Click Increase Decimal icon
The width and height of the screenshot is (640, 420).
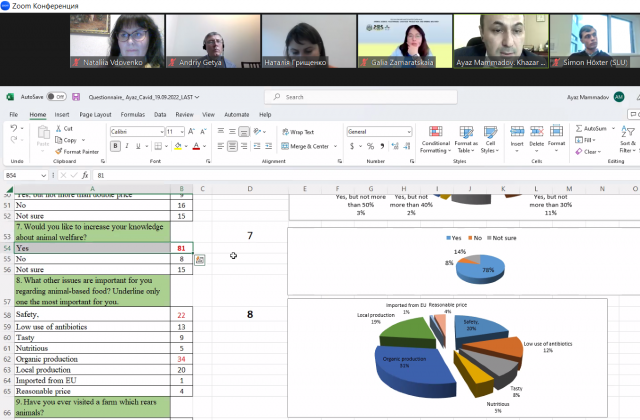coord(395,146)
